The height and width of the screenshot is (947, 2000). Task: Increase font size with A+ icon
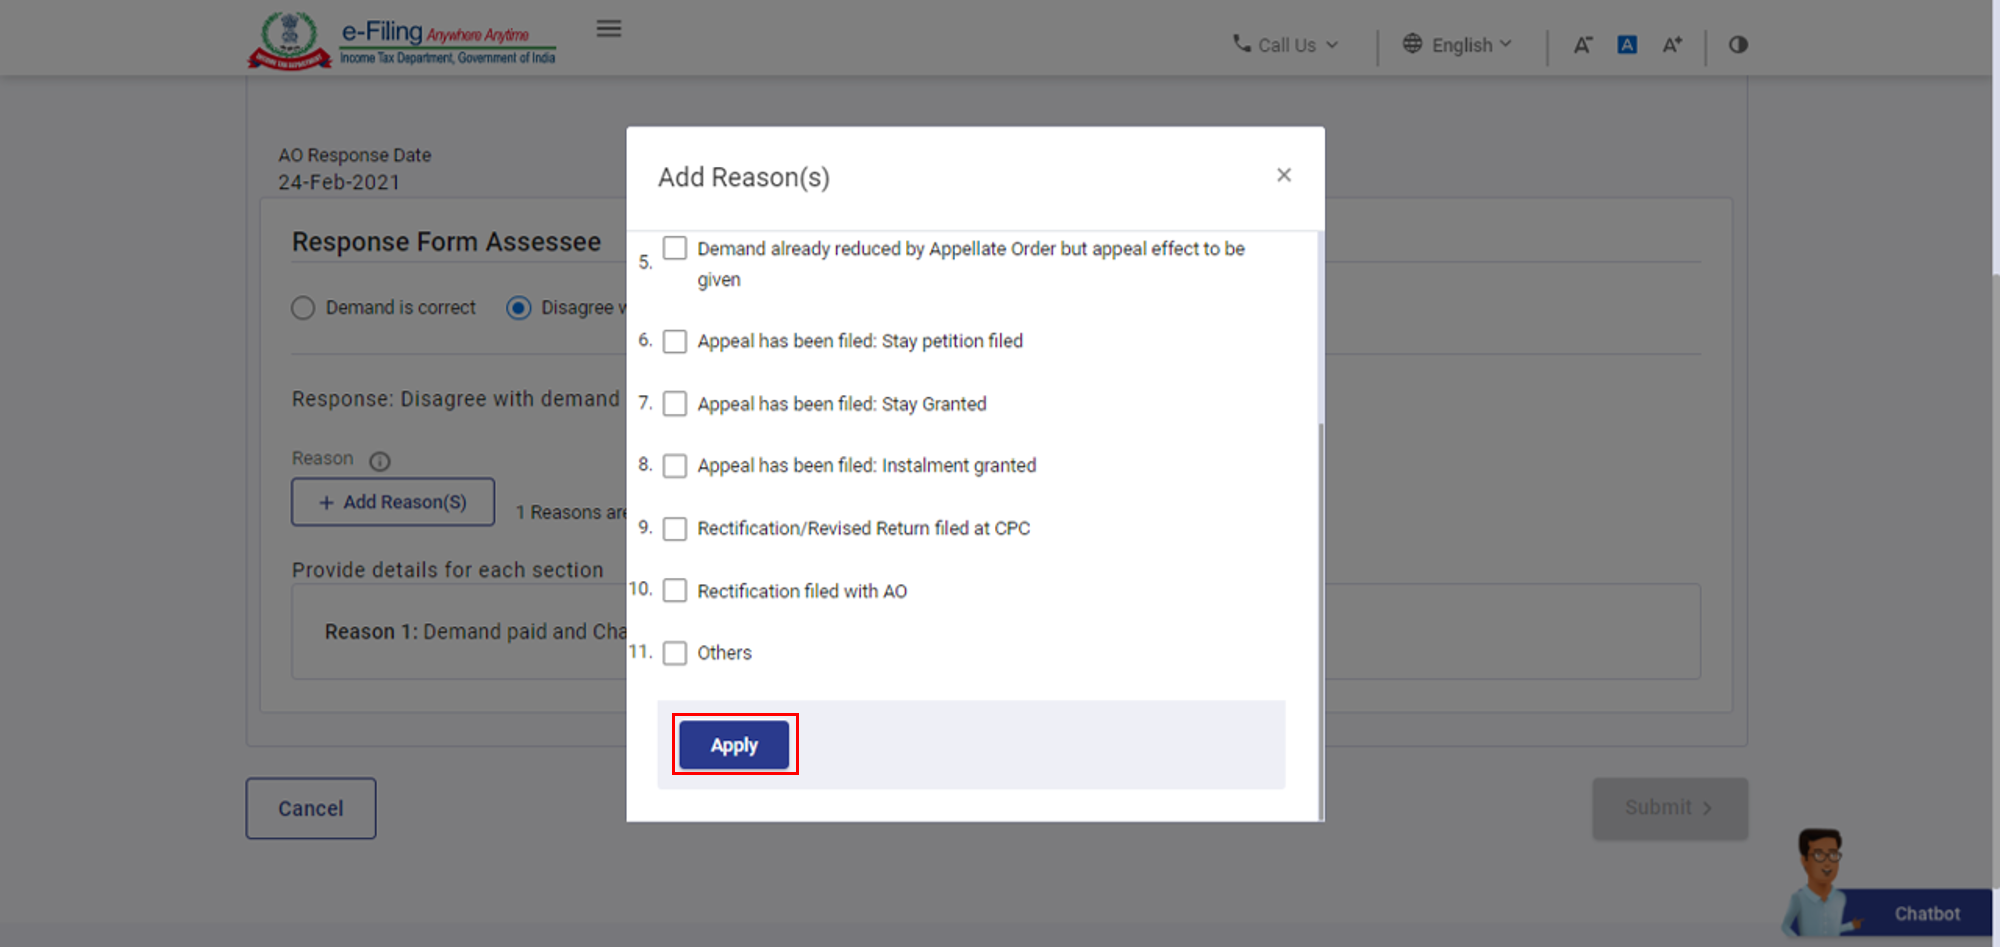point(1672,45)
